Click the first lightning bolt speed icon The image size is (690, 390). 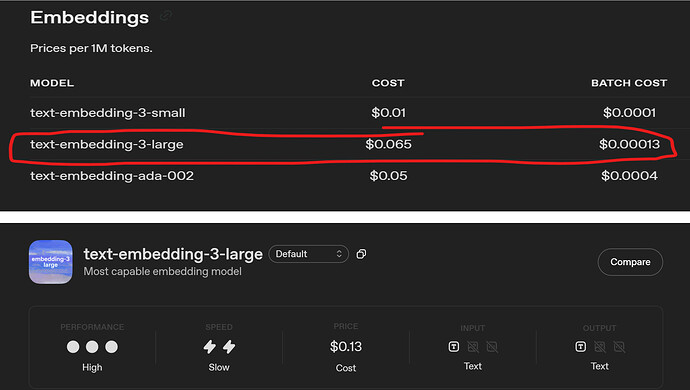(x=210, y=347)
